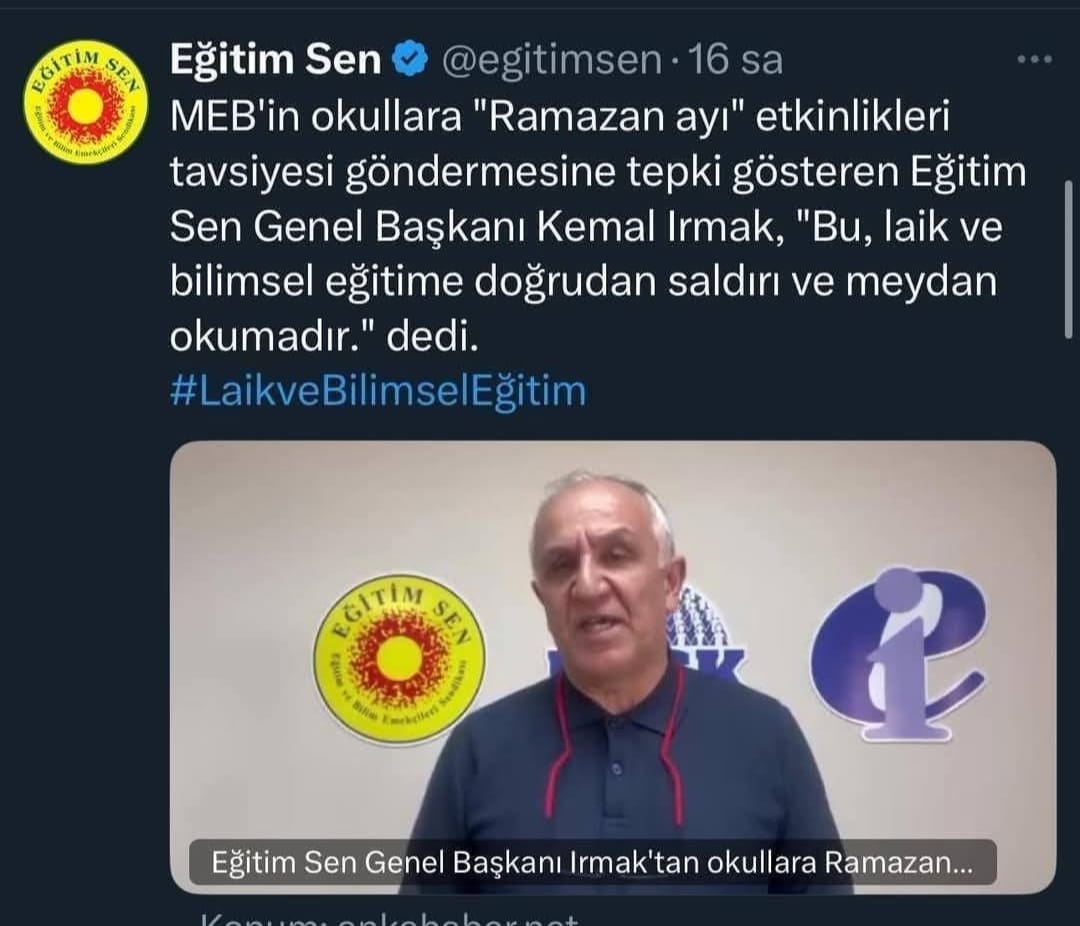
Task: Open the Eğitim Sen profile avatar
Action: pos(85,102)
